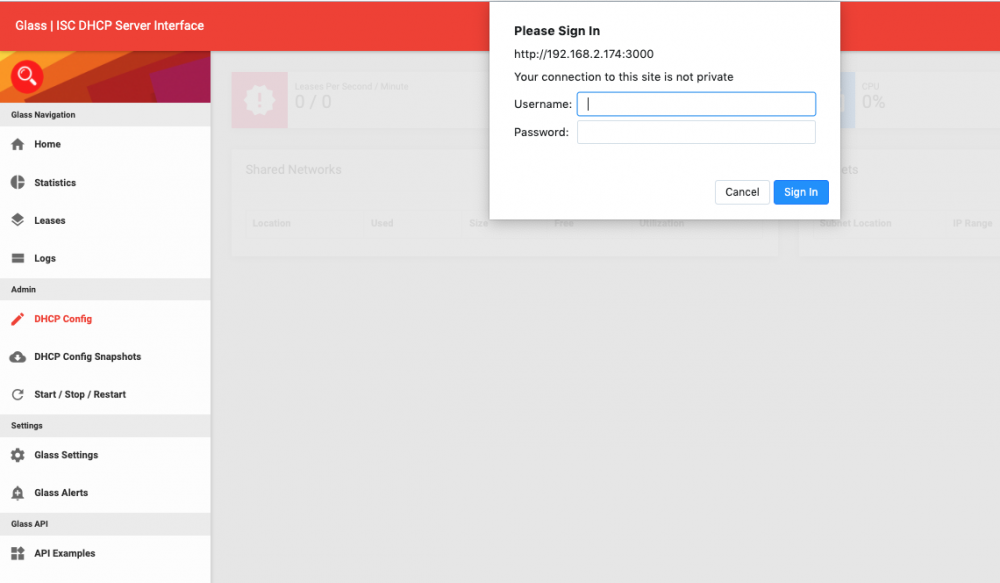Click the Sign In button
Image resolution: width=1000 pixels, height=583 pixels.
[801, 192]
